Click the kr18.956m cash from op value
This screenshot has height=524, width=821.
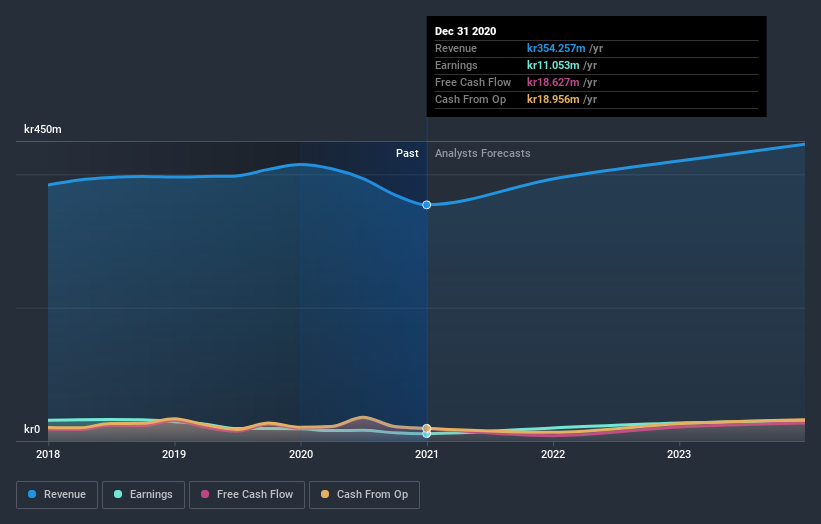click(553, 99)
